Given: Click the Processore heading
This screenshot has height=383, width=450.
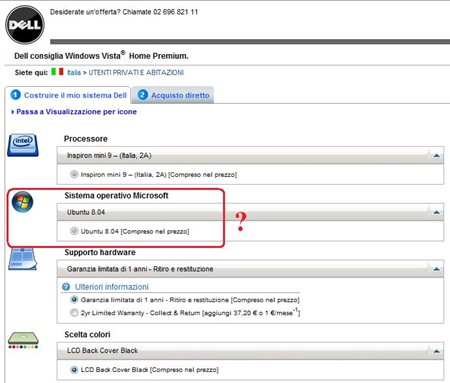Looking at the screenshot, I should coord(86,139).
